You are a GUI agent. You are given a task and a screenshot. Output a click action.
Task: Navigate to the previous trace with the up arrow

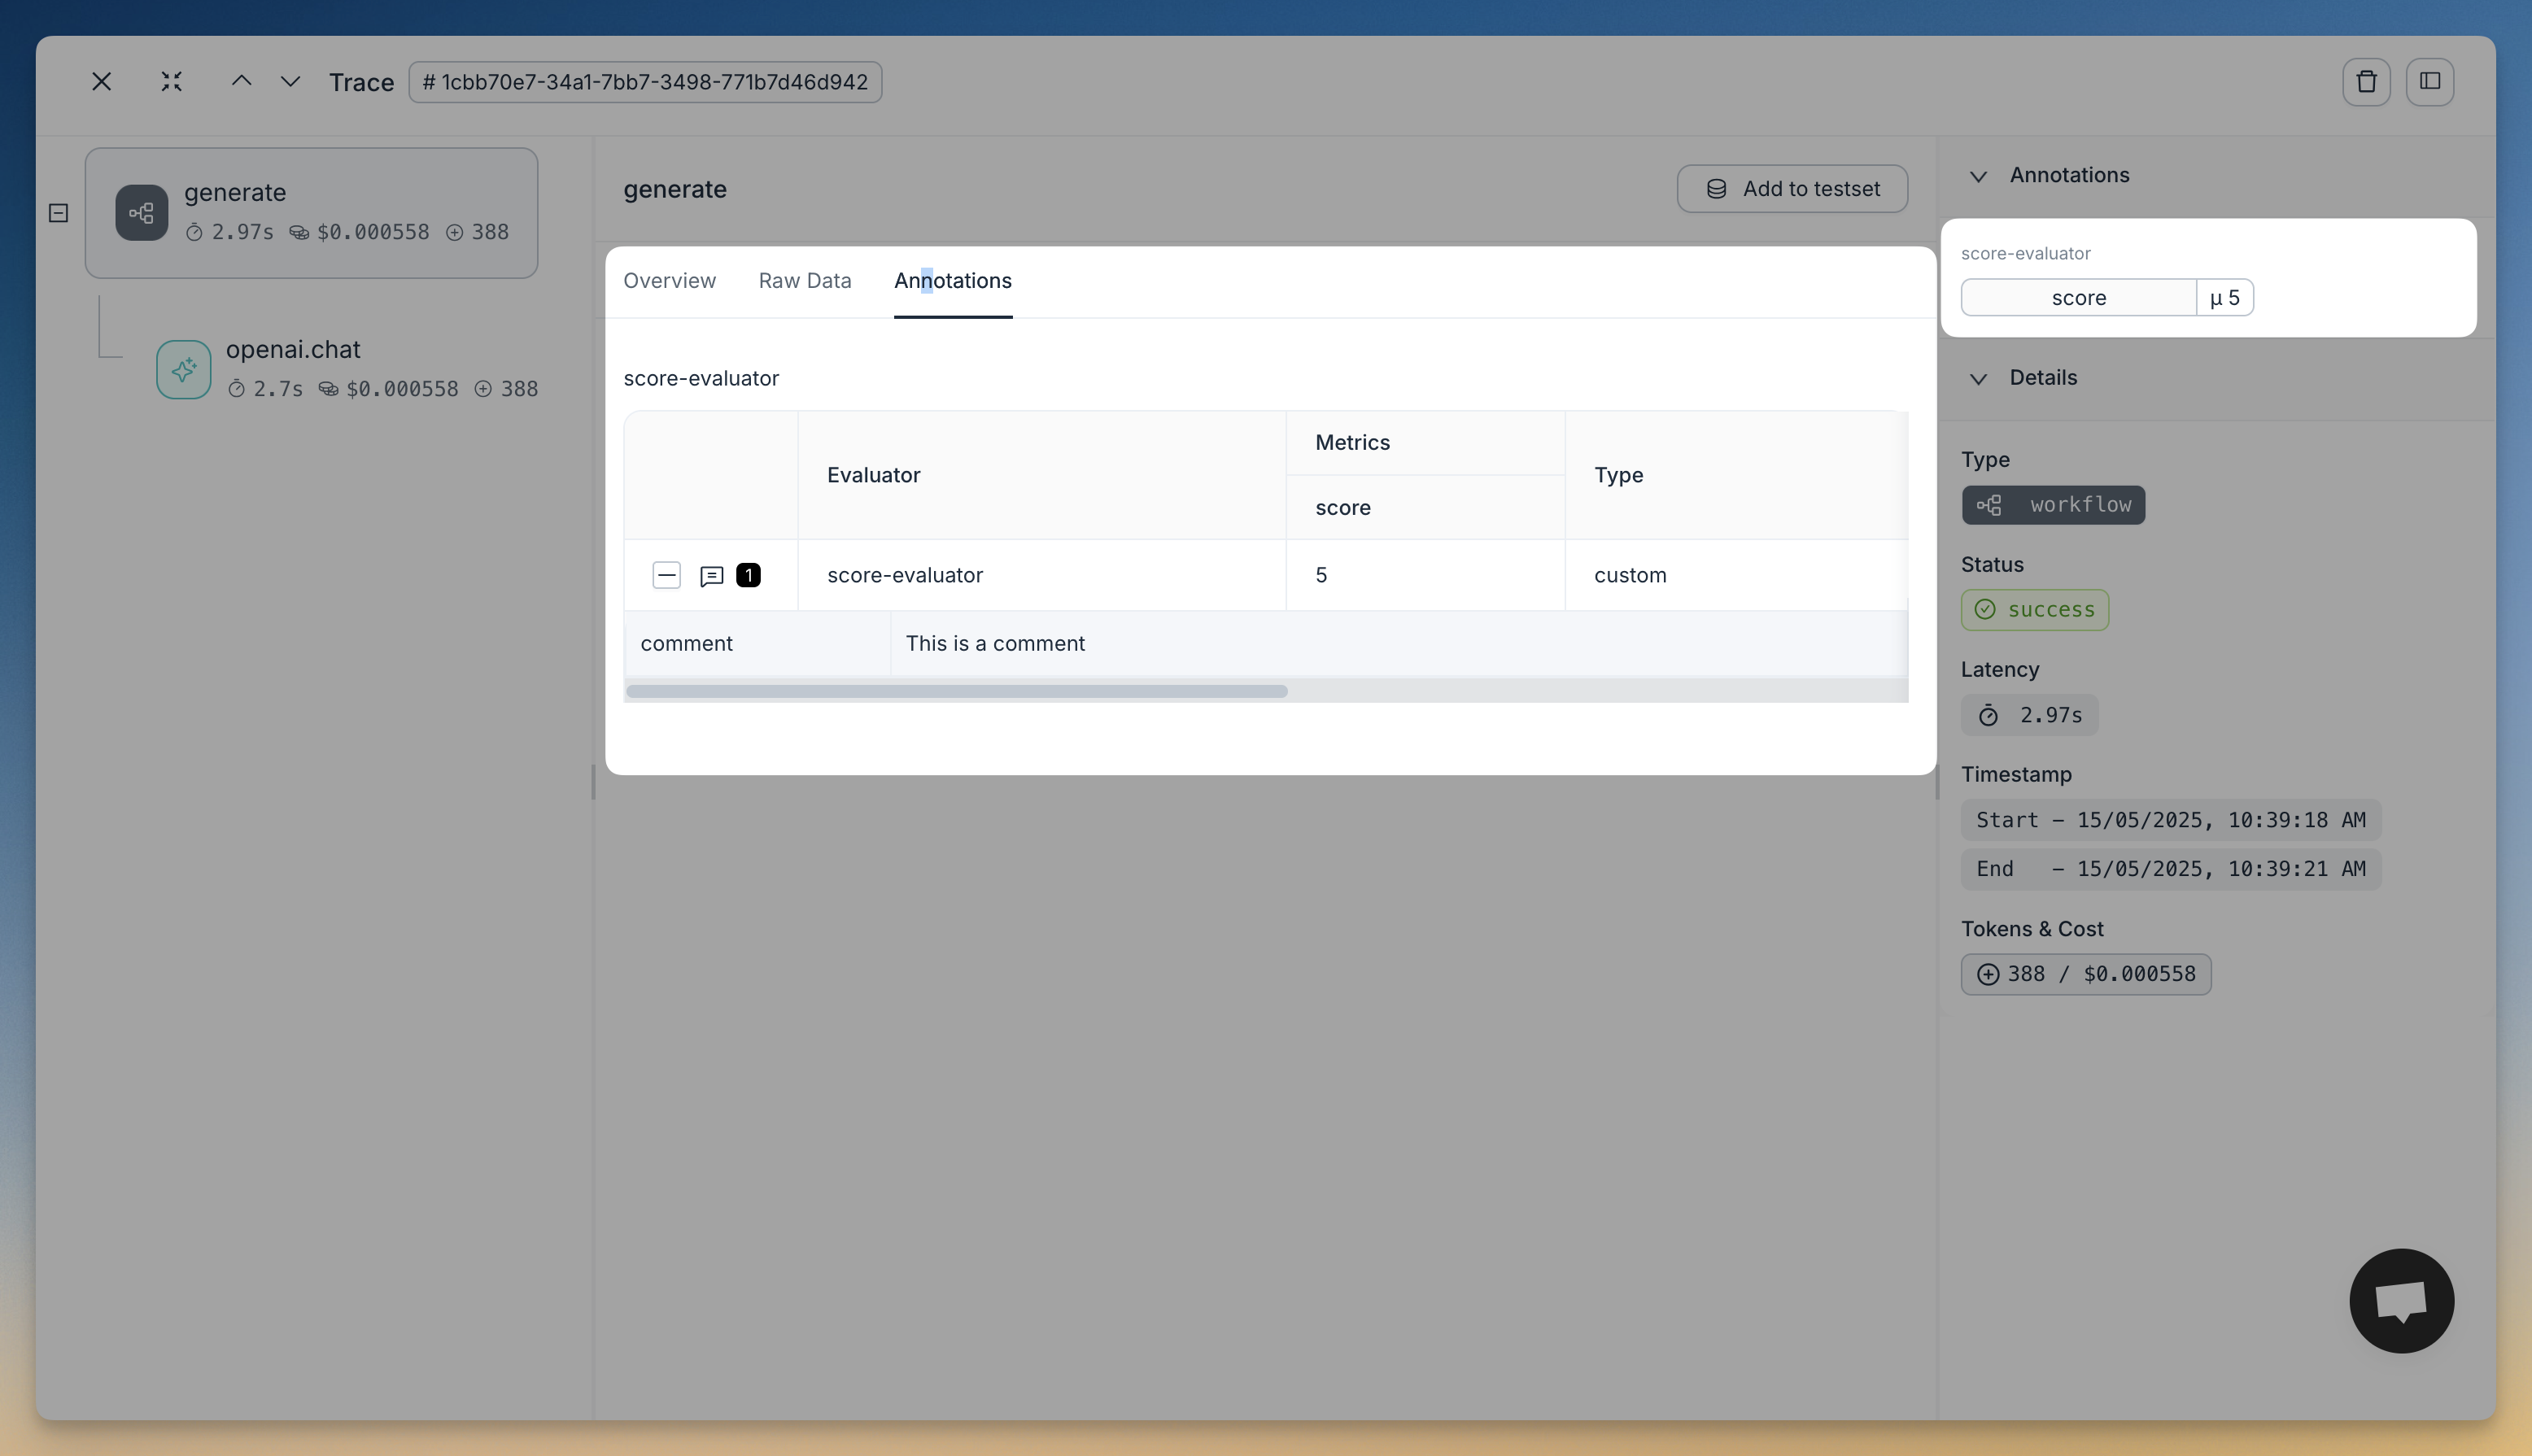tap(240, 81)
